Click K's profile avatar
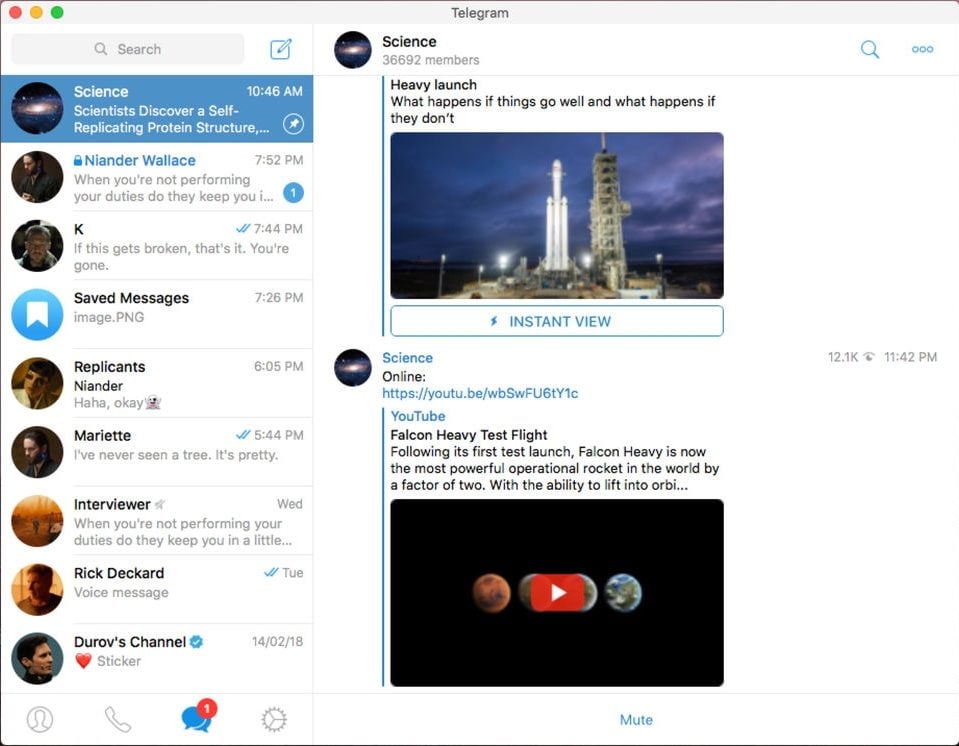 [x=37, y=246]
